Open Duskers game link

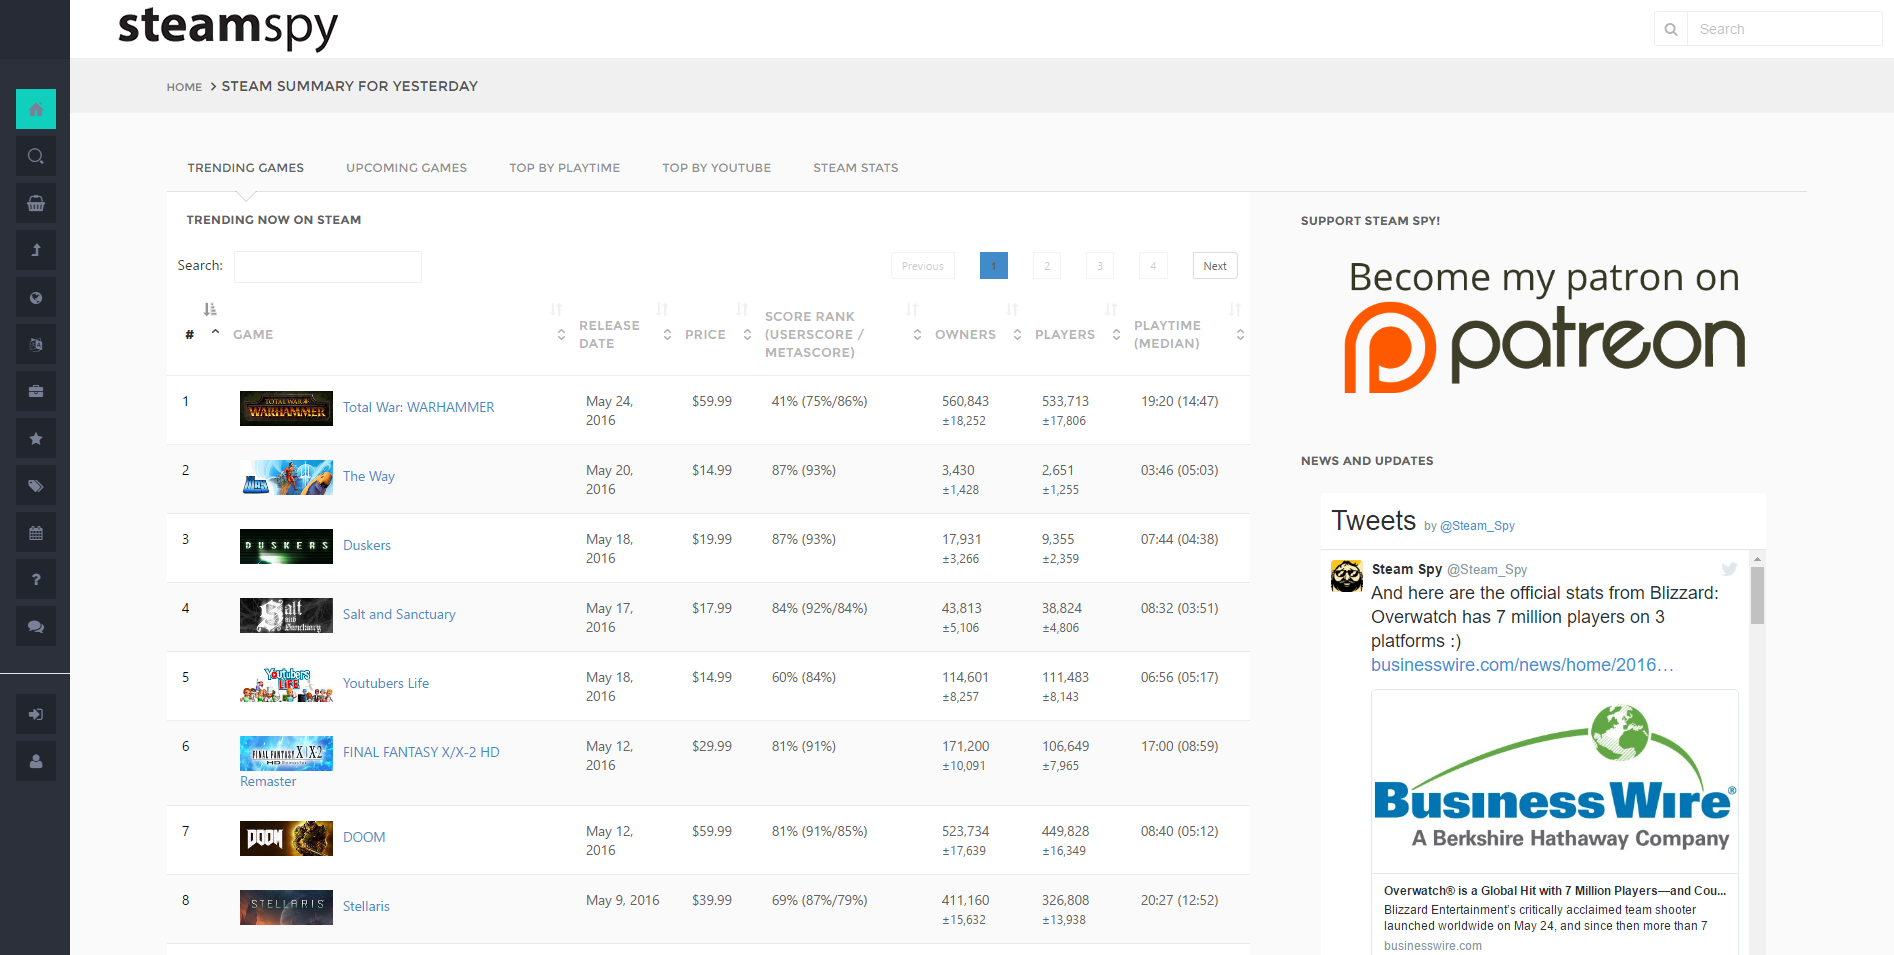coord(367,545)
